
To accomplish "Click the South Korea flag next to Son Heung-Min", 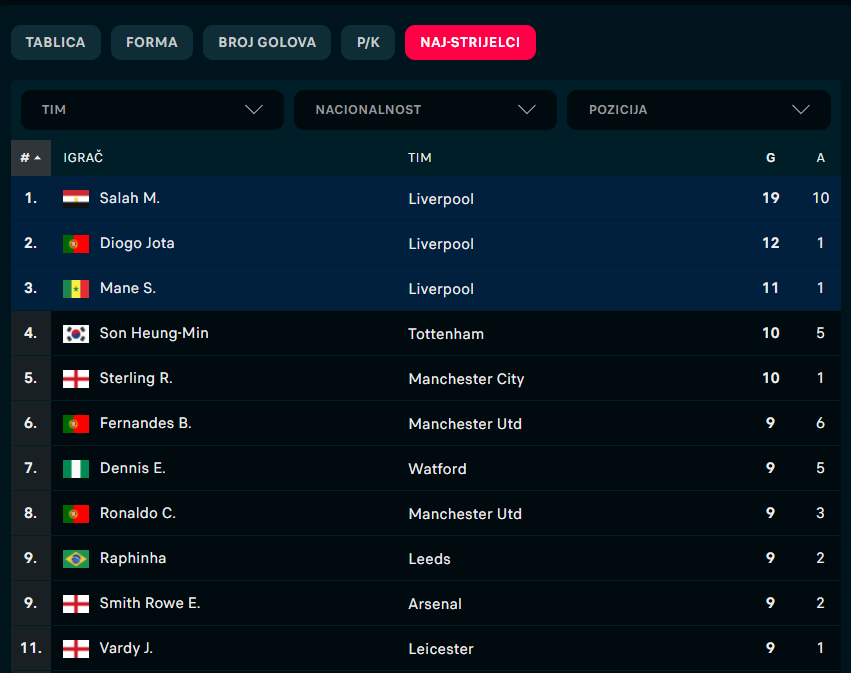I will (x=76, y=334).
